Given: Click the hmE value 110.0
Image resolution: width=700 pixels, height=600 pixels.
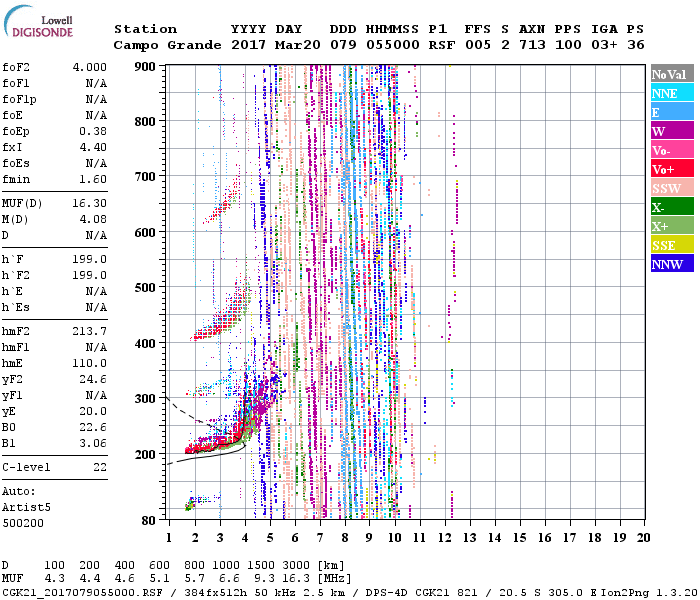Looking at the screenshot, I should point(90,363).
